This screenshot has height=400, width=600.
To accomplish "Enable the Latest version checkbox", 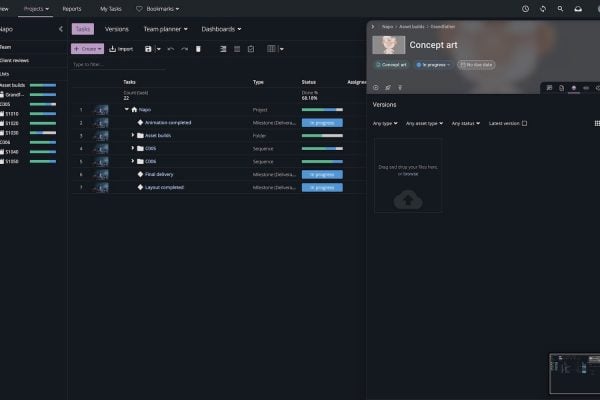I will pos(525,123).
